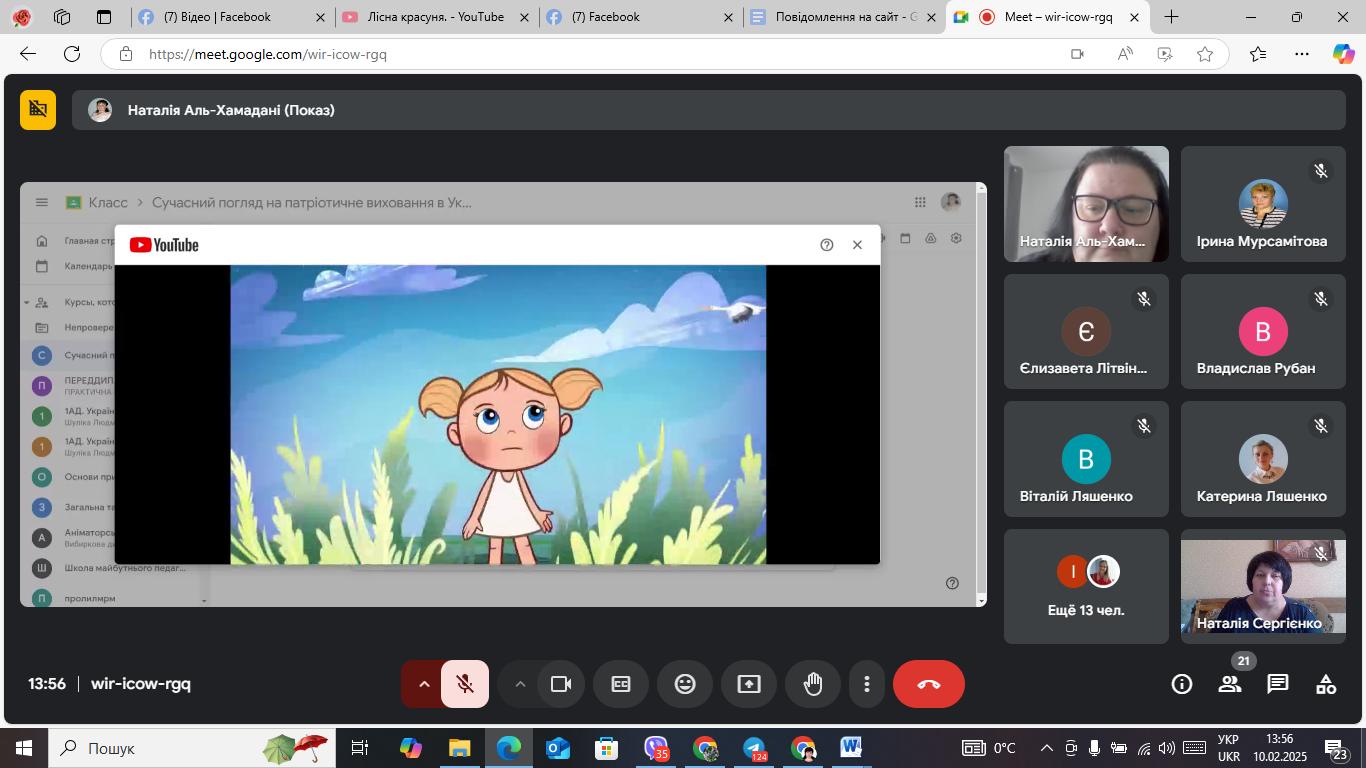Start presenting your screen

pyautogui.click(x=749, y=684)
